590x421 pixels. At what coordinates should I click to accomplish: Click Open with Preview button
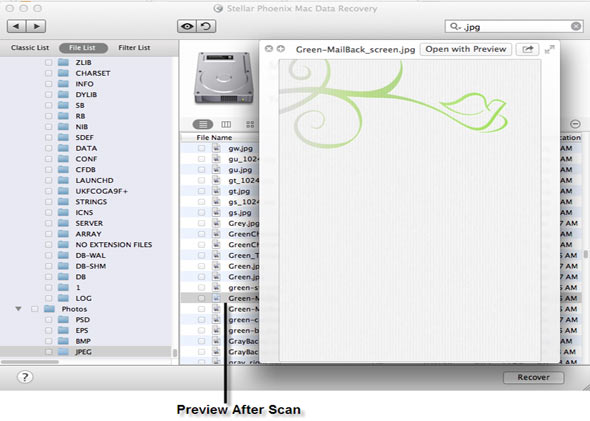pos(465,49)
